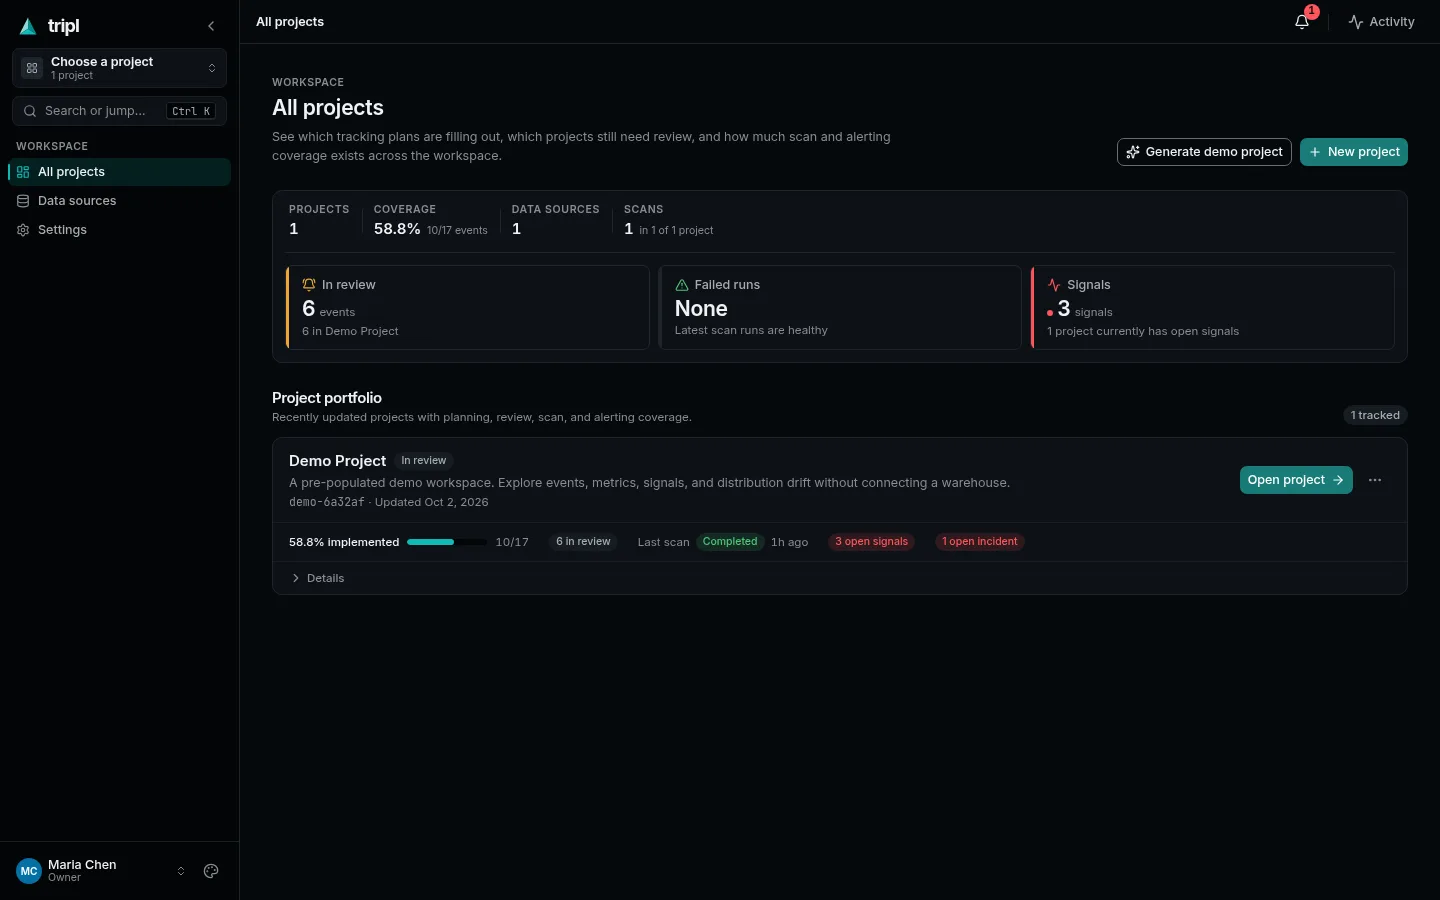Click the Completed scan status badge
Image resolution: width=1440 pixels, height=900 pixels.
(x=730, y=542)
